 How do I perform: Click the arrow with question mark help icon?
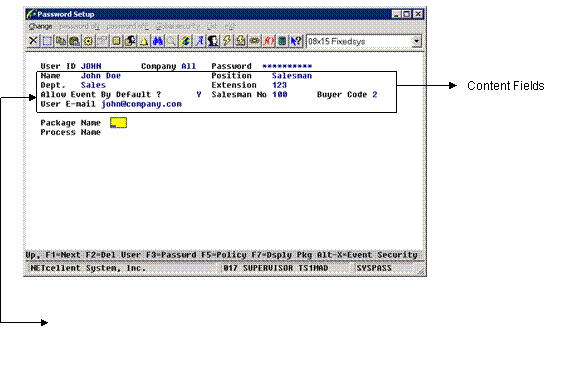click(296, 41)
